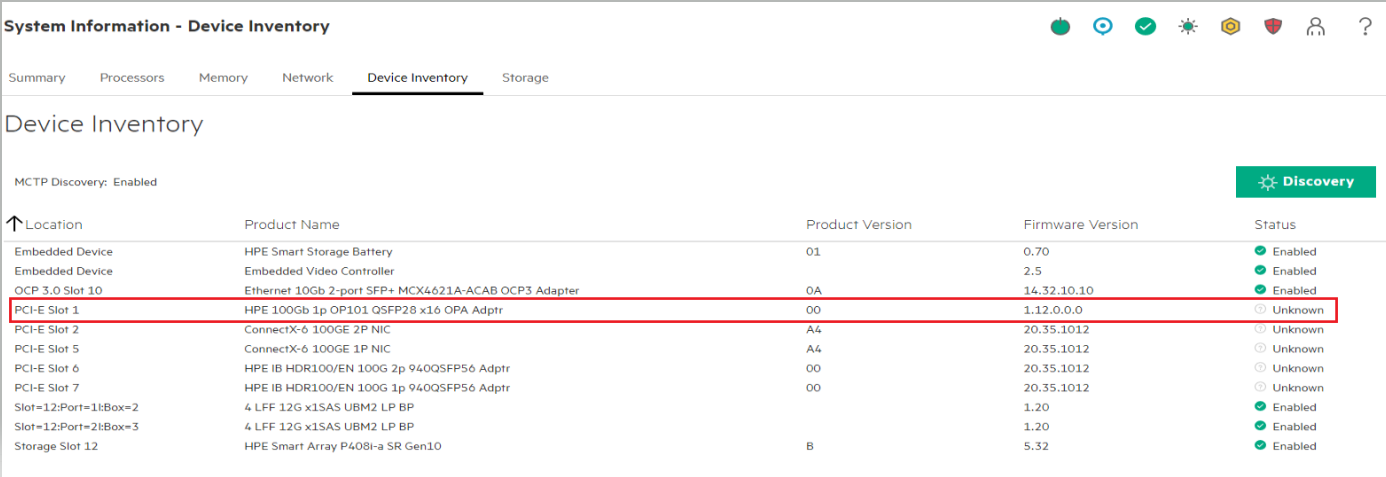Click the Unknown status icon for PCI-E Slot 1

(1260, 310)
